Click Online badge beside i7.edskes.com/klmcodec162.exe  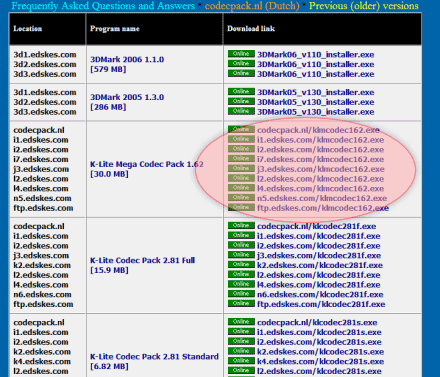[241, 159]
